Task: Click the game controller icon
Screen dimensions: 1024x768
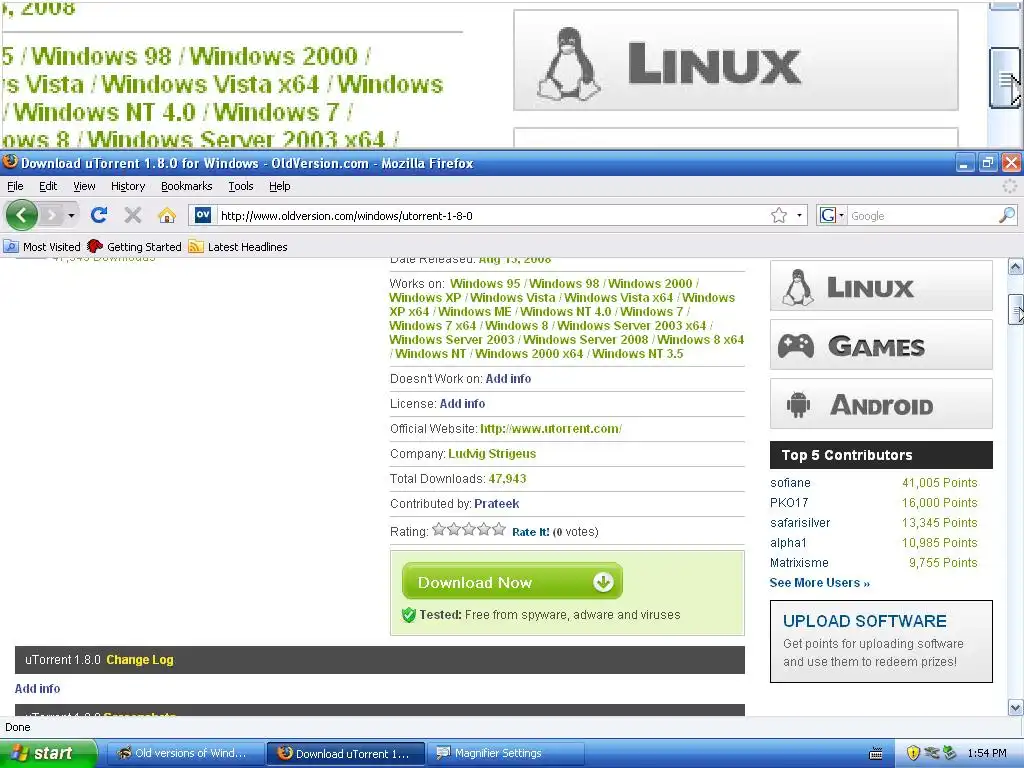Action: 795,345
